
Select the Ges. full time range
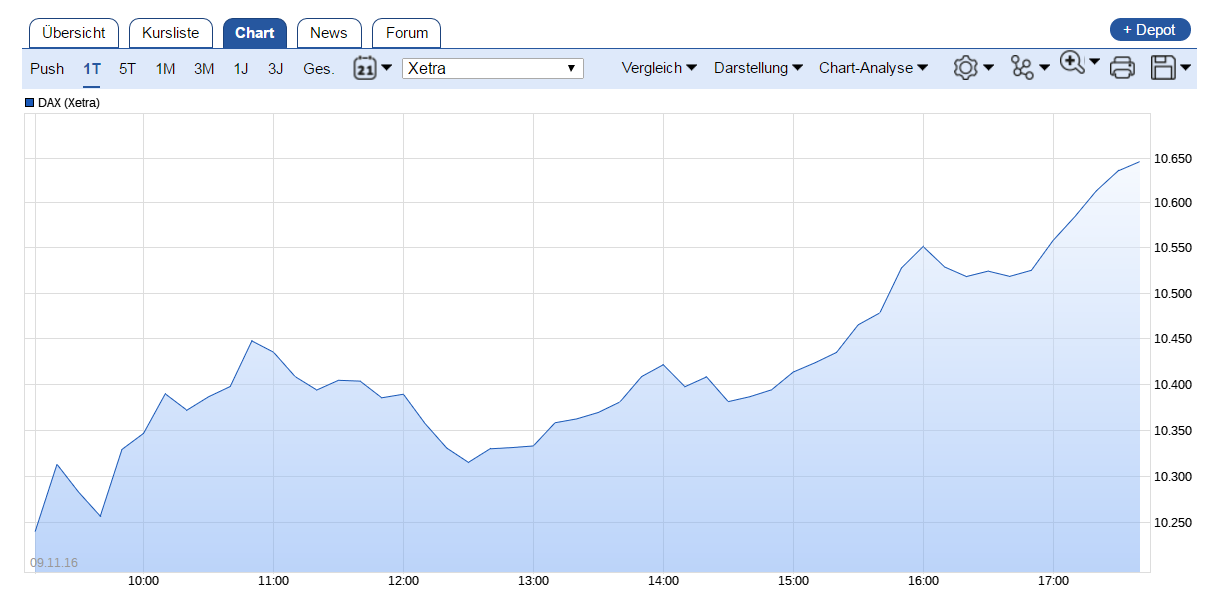(x=319, y=69)
